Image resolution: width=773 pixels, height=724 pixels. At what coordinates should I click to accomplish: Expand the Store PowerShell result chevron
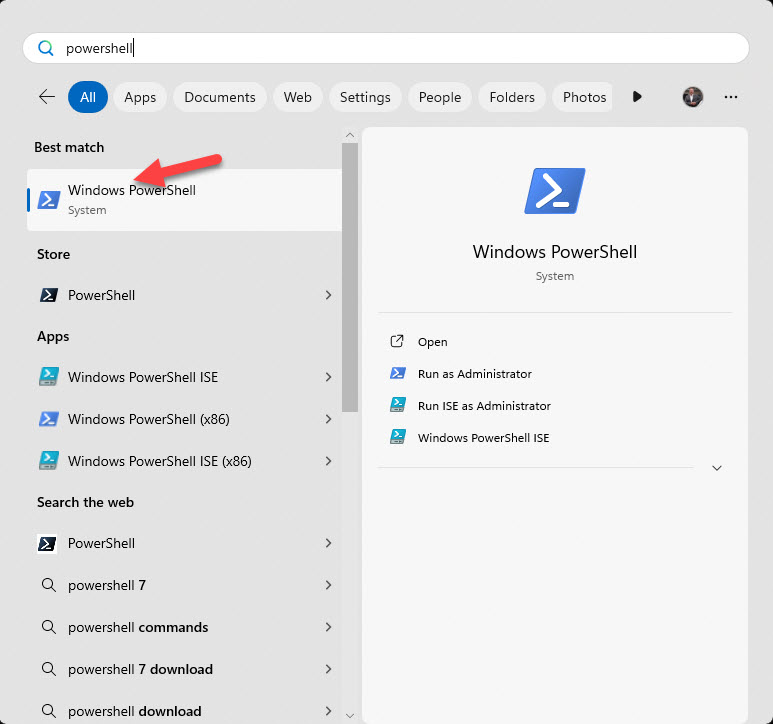(328, 295)
